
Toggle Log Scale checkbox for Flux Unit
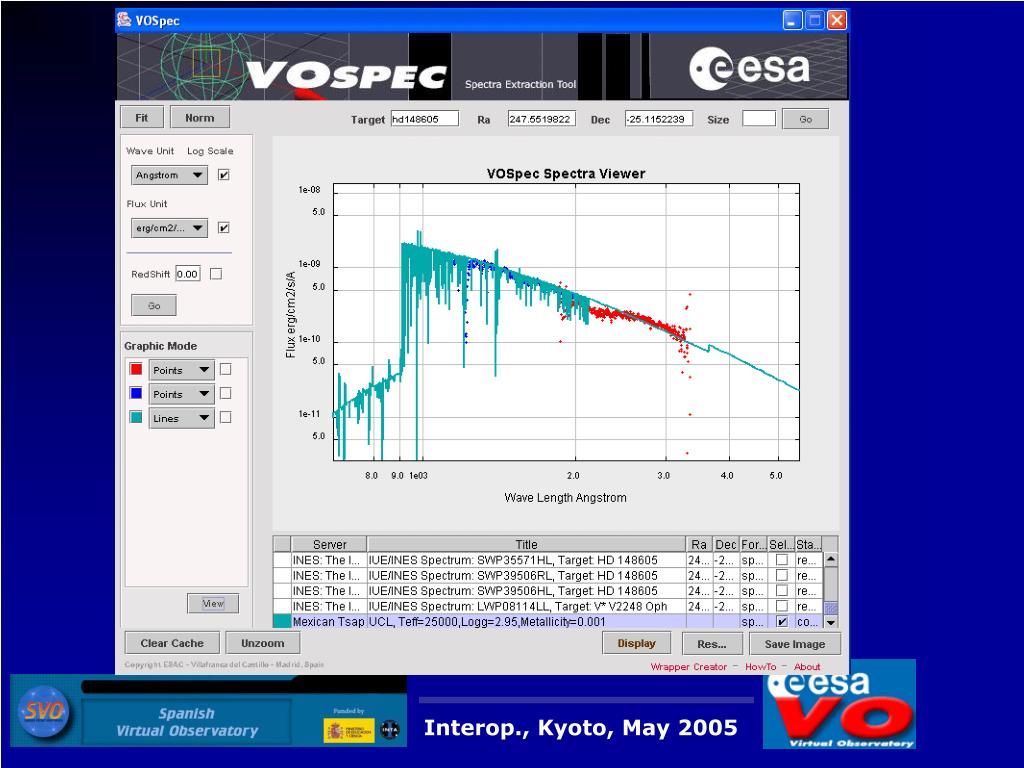pos(224,228)
